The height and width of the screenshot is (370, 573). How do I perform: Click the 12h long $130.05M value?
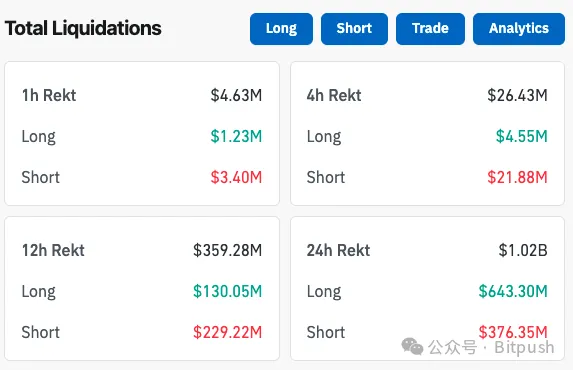(x=227, y=291)
